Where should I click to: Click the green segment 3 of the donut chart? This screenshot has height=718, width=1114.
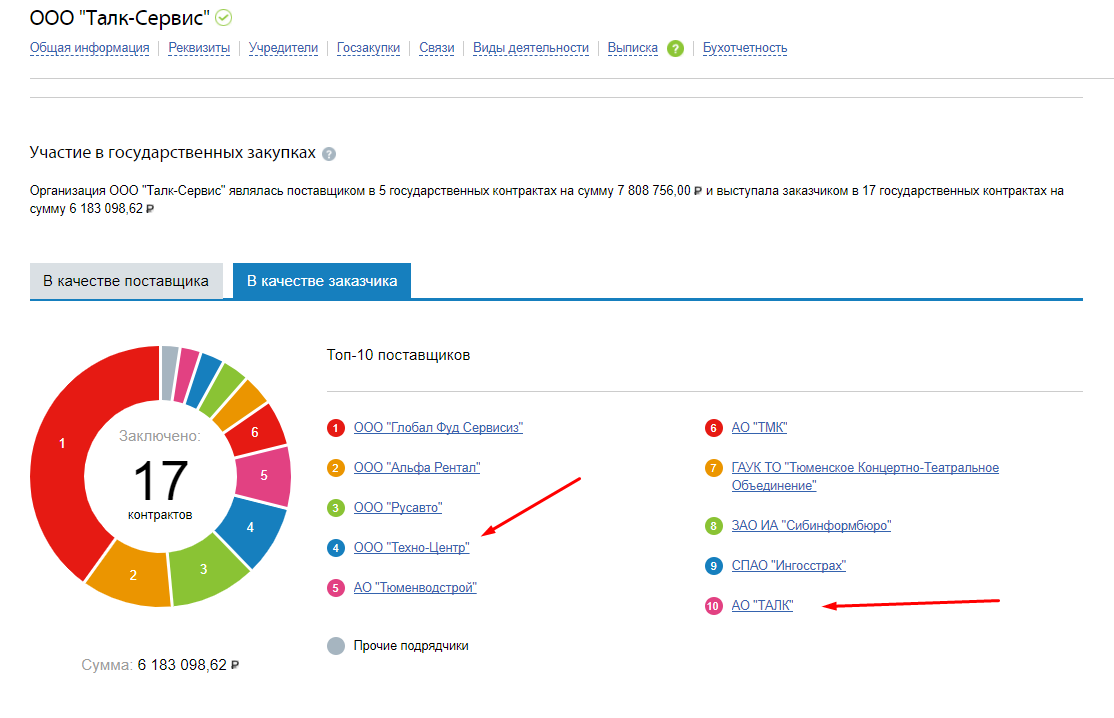click(205, 570)
